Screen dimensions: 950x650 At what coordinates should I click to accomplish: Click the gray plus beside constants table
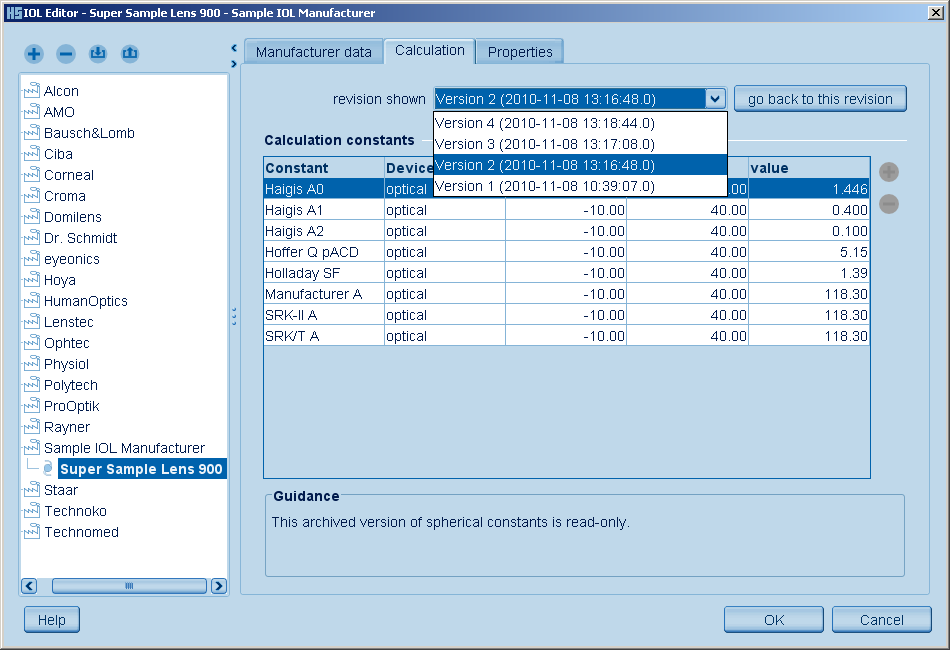[x=888, y=172]
